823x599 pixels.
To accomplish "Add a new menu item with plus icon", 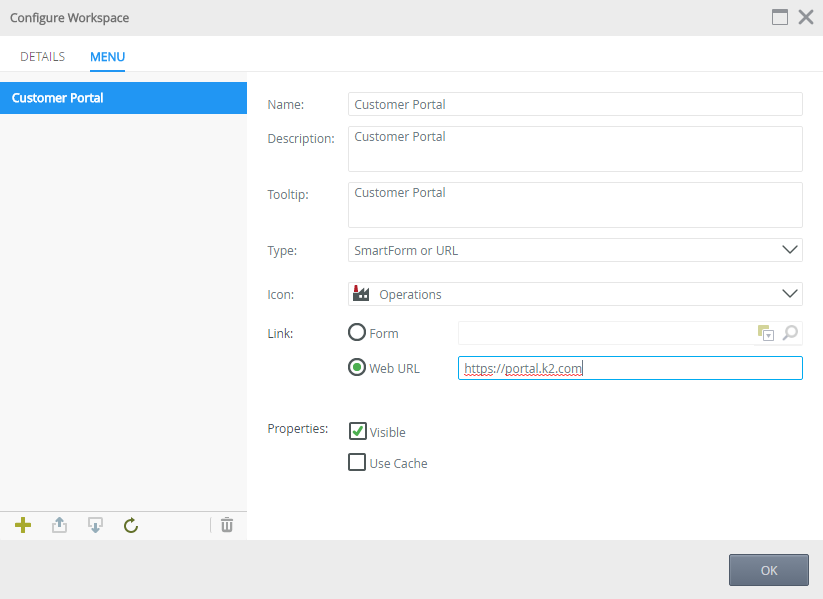I will click(23, 525).
